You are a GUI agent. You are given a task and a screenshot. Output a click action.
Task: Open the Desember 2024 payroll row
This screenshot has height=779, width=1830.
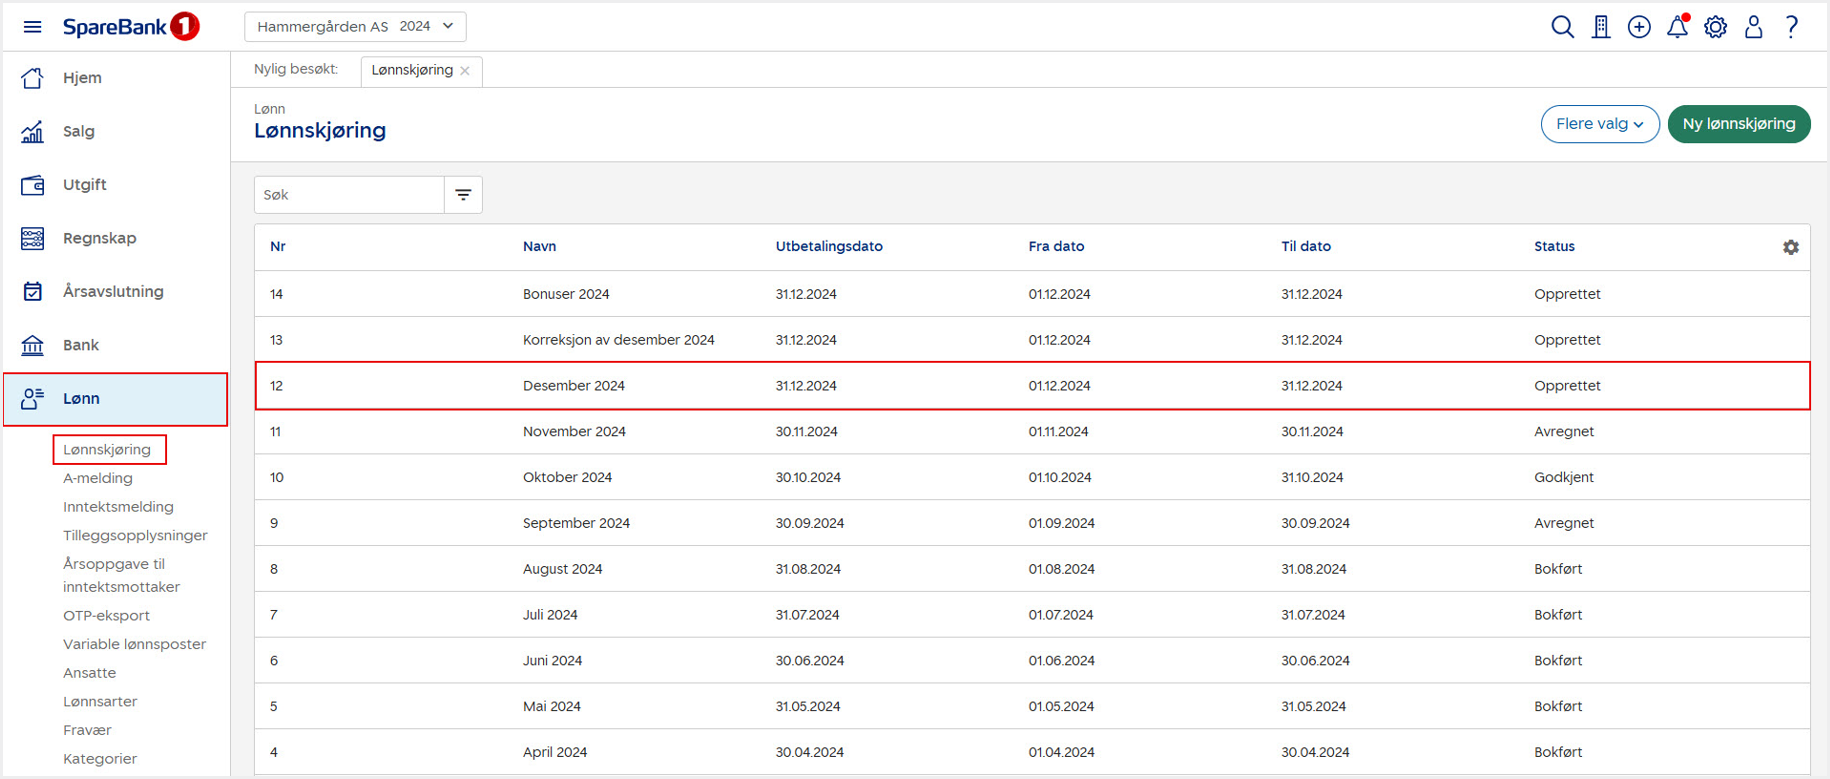(x=574, y=386)
